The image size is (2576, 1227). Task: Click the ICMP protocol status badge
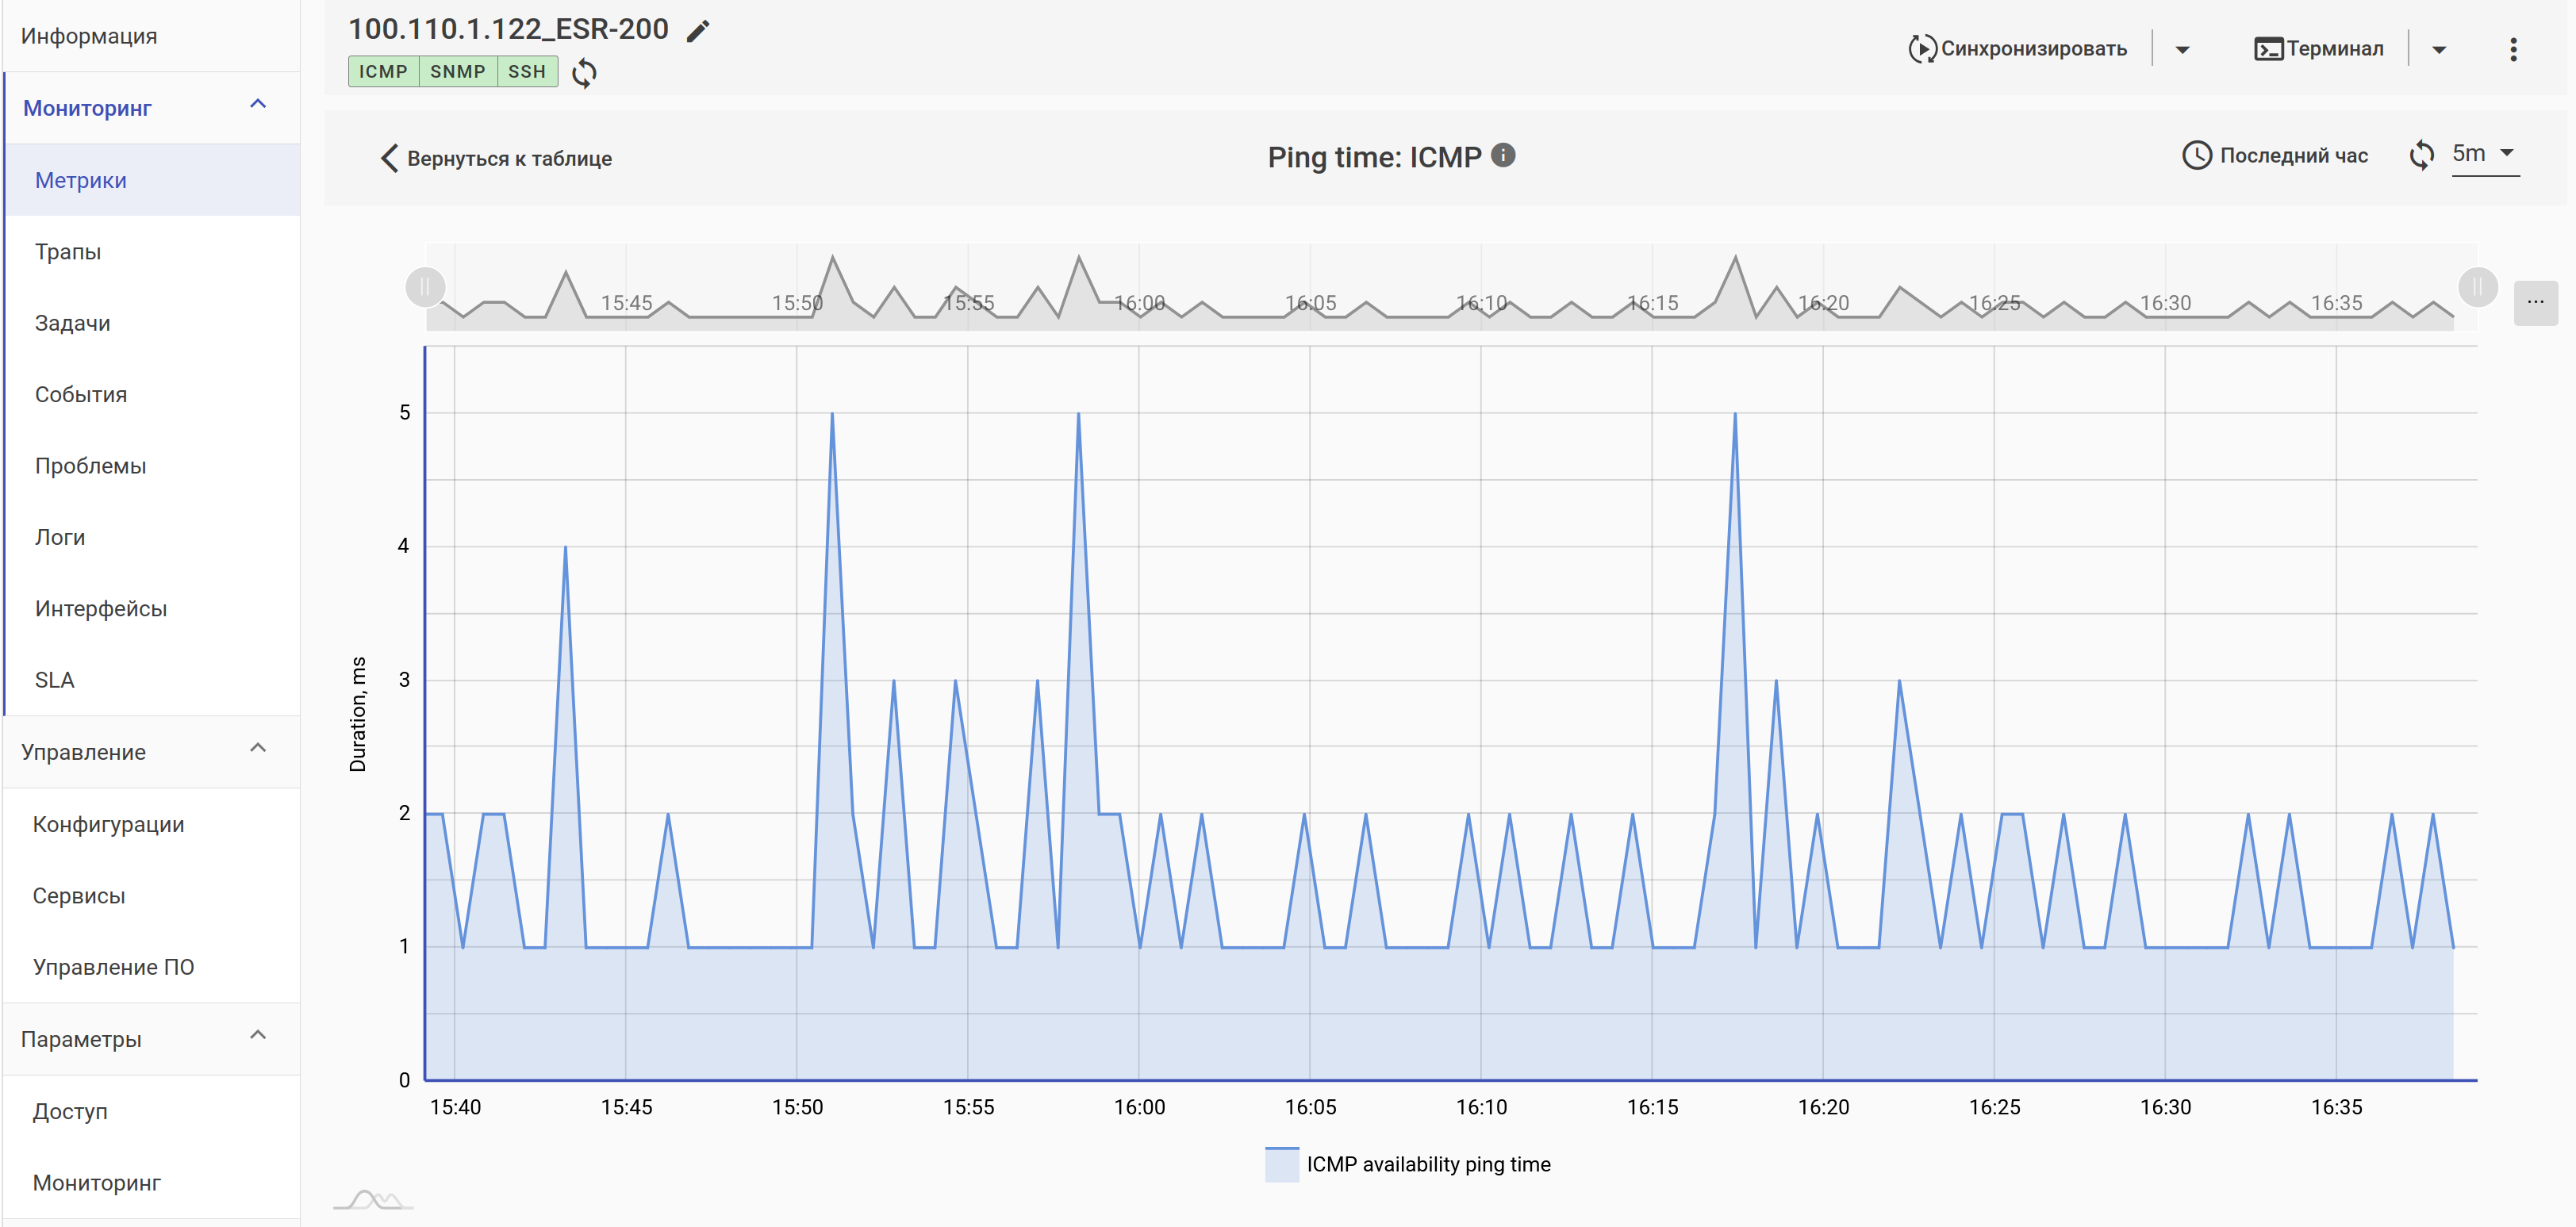[x=383, y=72]
